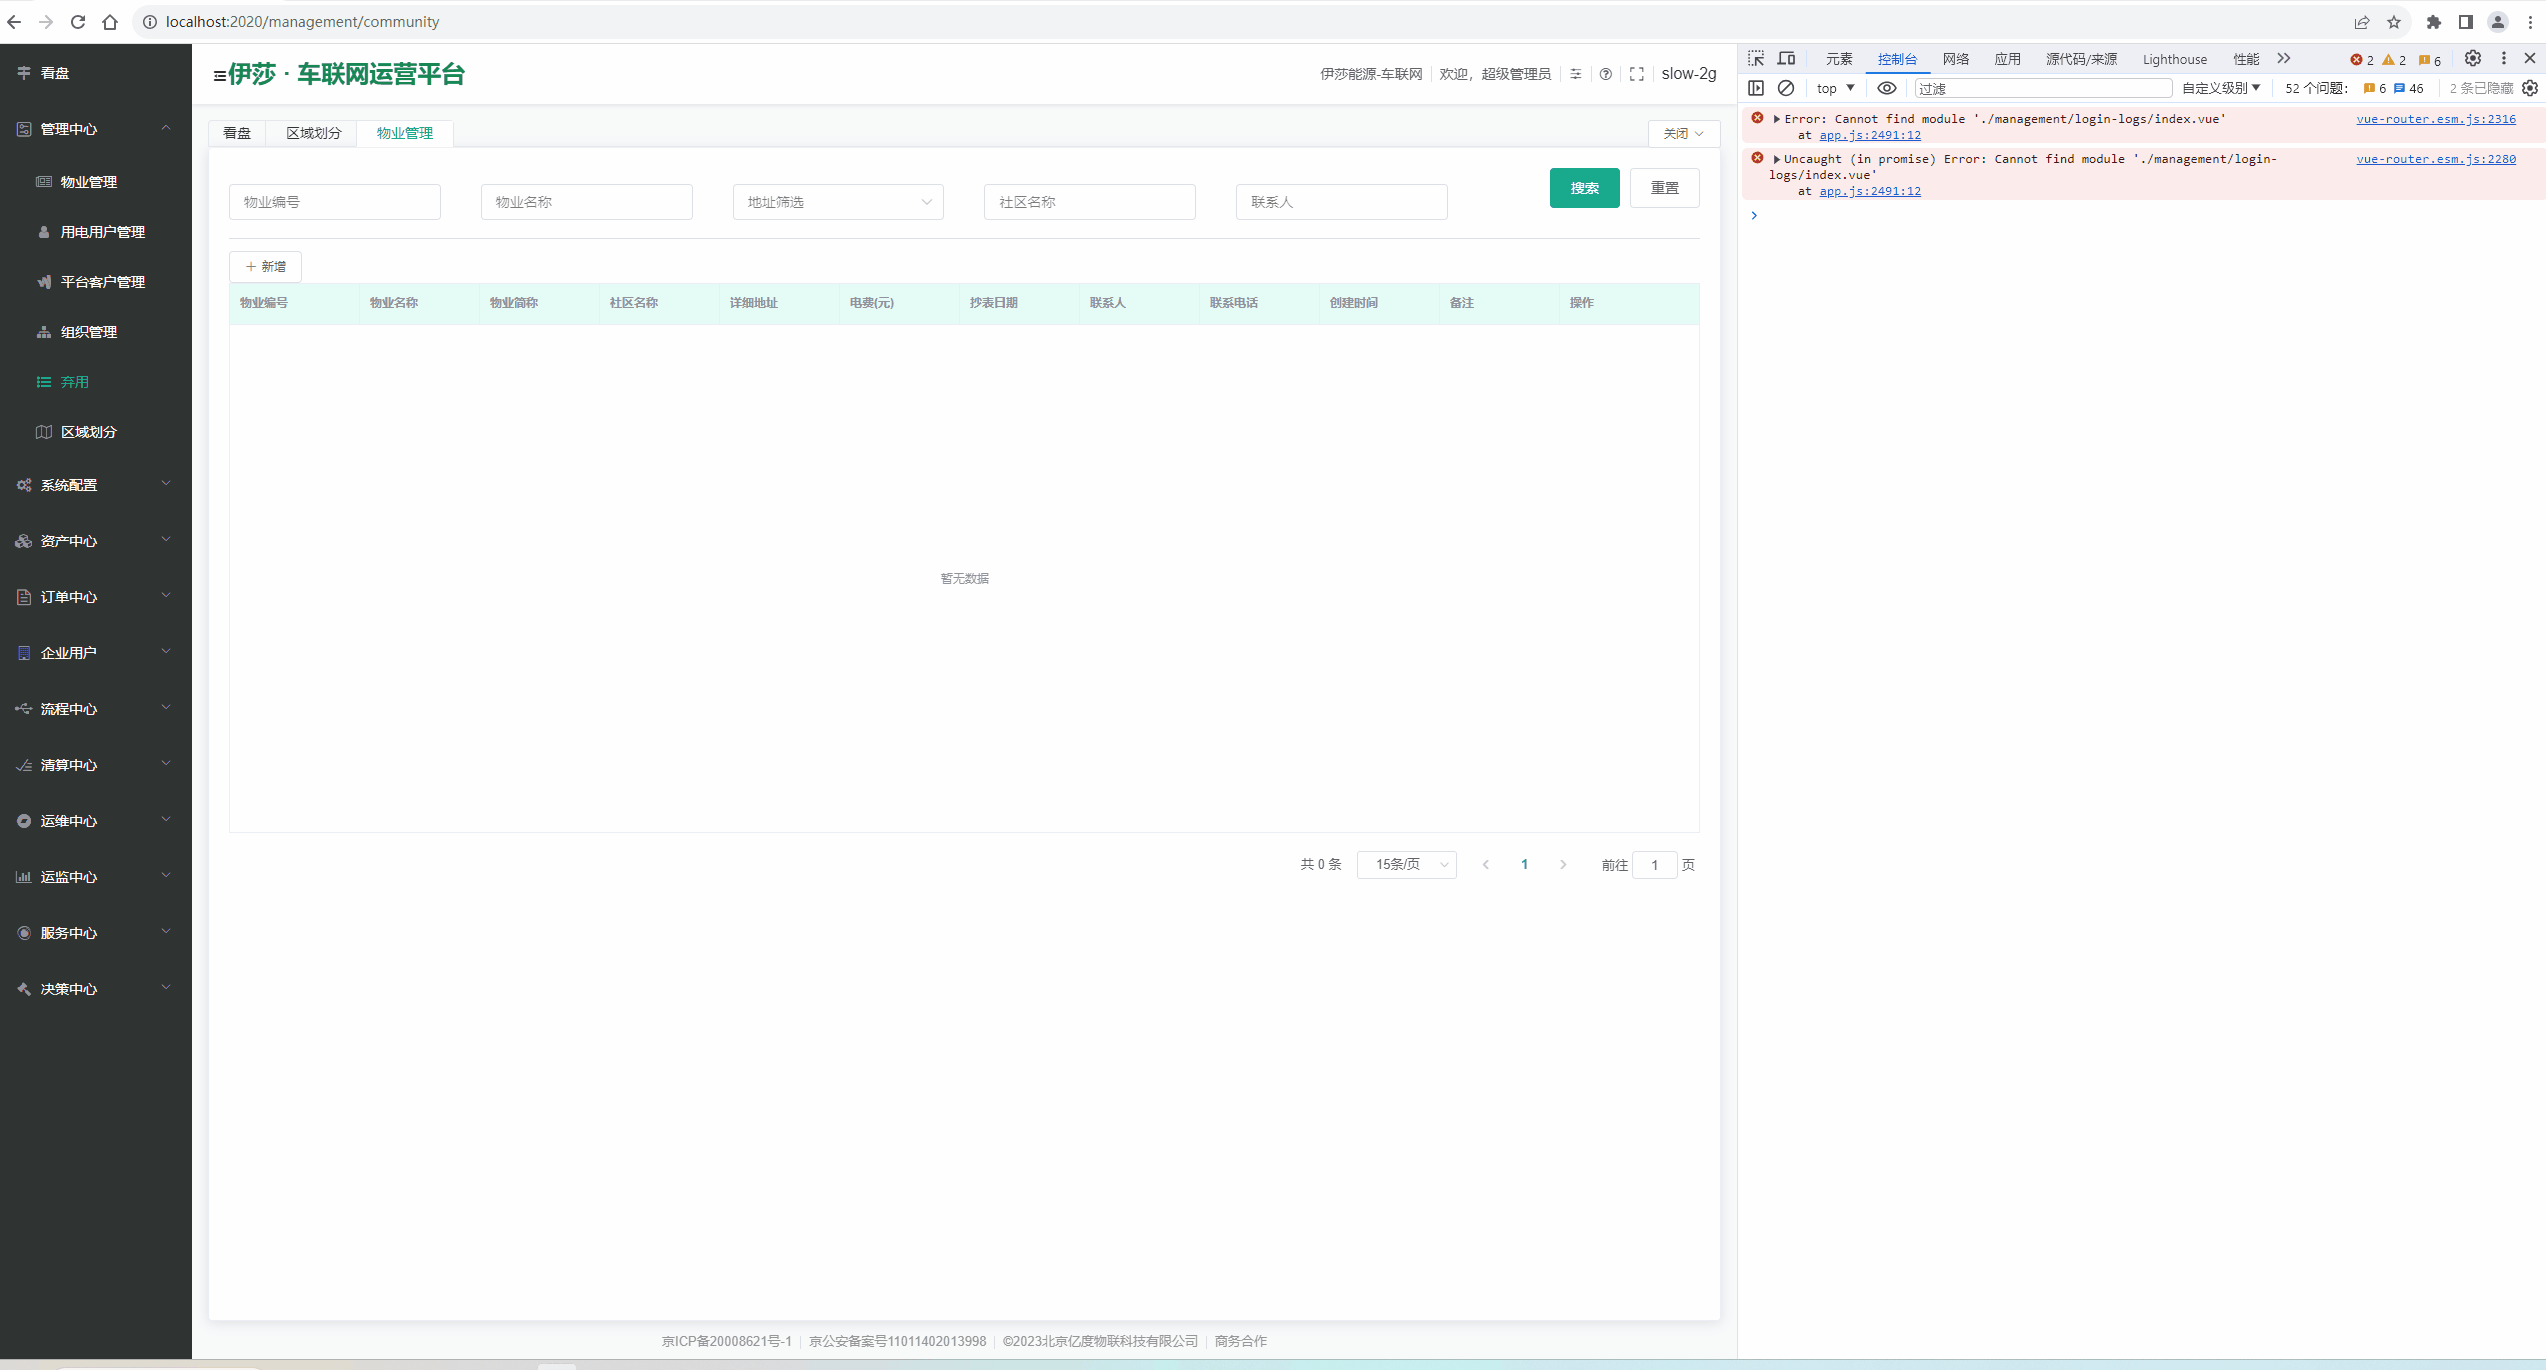Screen dimensions: 2546x1370
Task: Click the help question mark icon
Action: point(1605,74)
